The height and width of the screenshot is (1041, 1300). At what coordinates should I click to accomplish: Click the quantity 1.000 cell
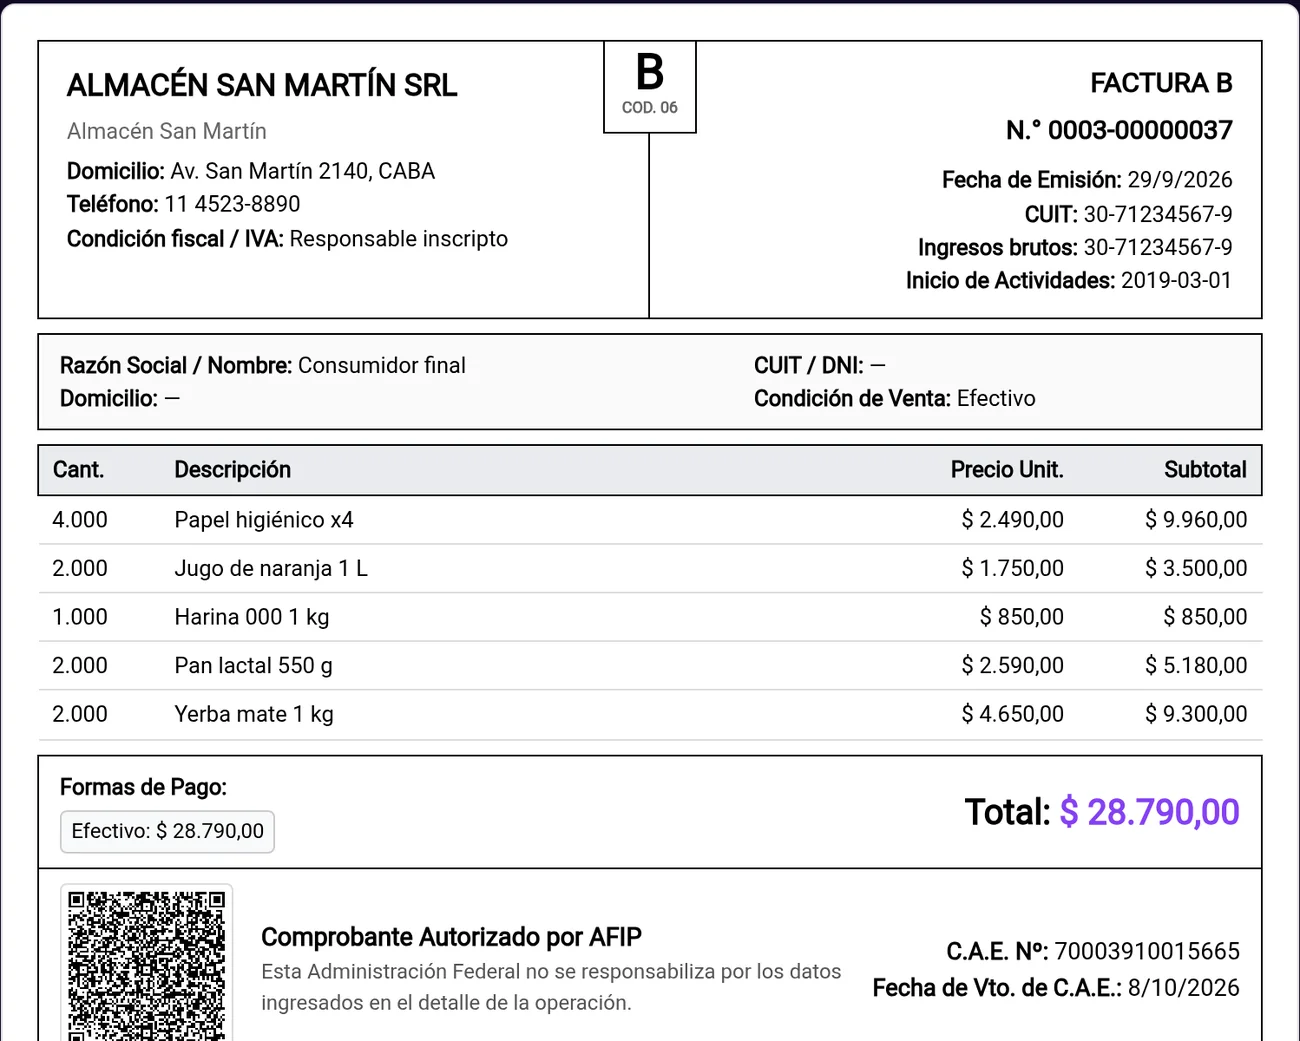pos(80,617)
